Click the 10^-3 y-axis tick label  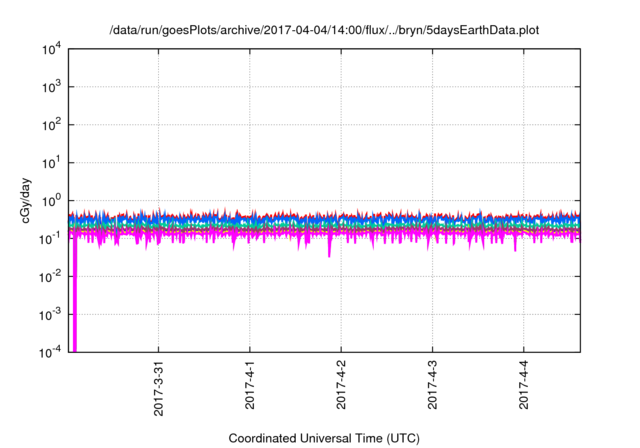coord(51,315)
